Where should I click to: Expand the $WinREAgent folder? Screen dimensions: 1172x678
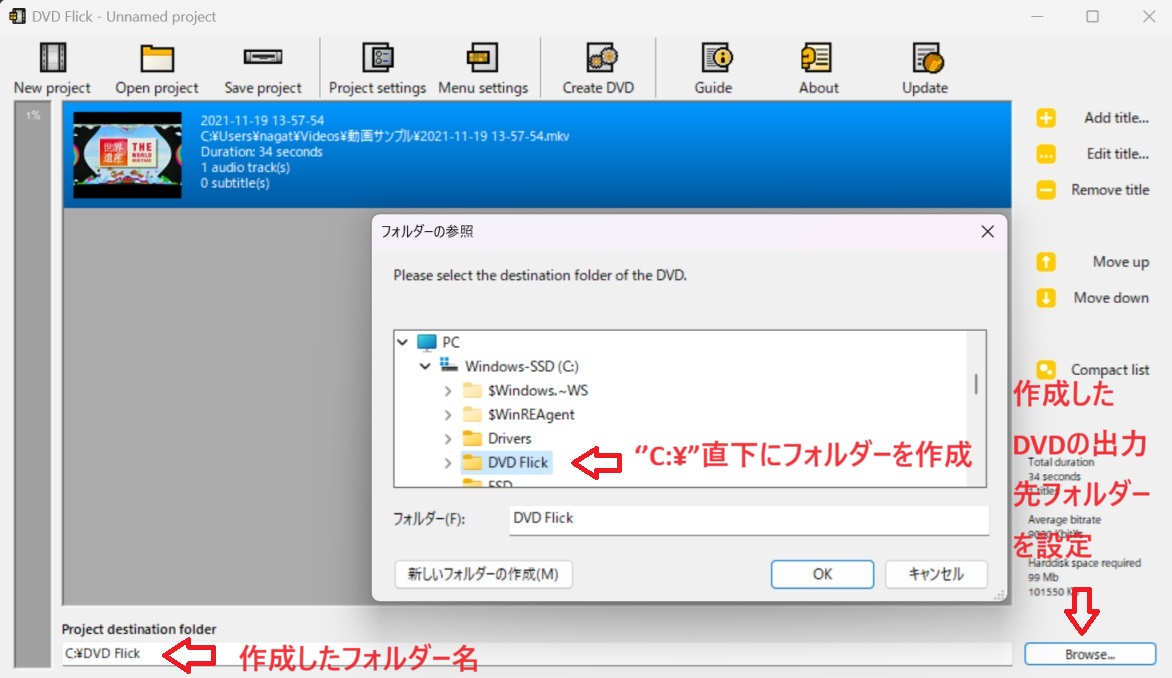[x=447, y=415]
